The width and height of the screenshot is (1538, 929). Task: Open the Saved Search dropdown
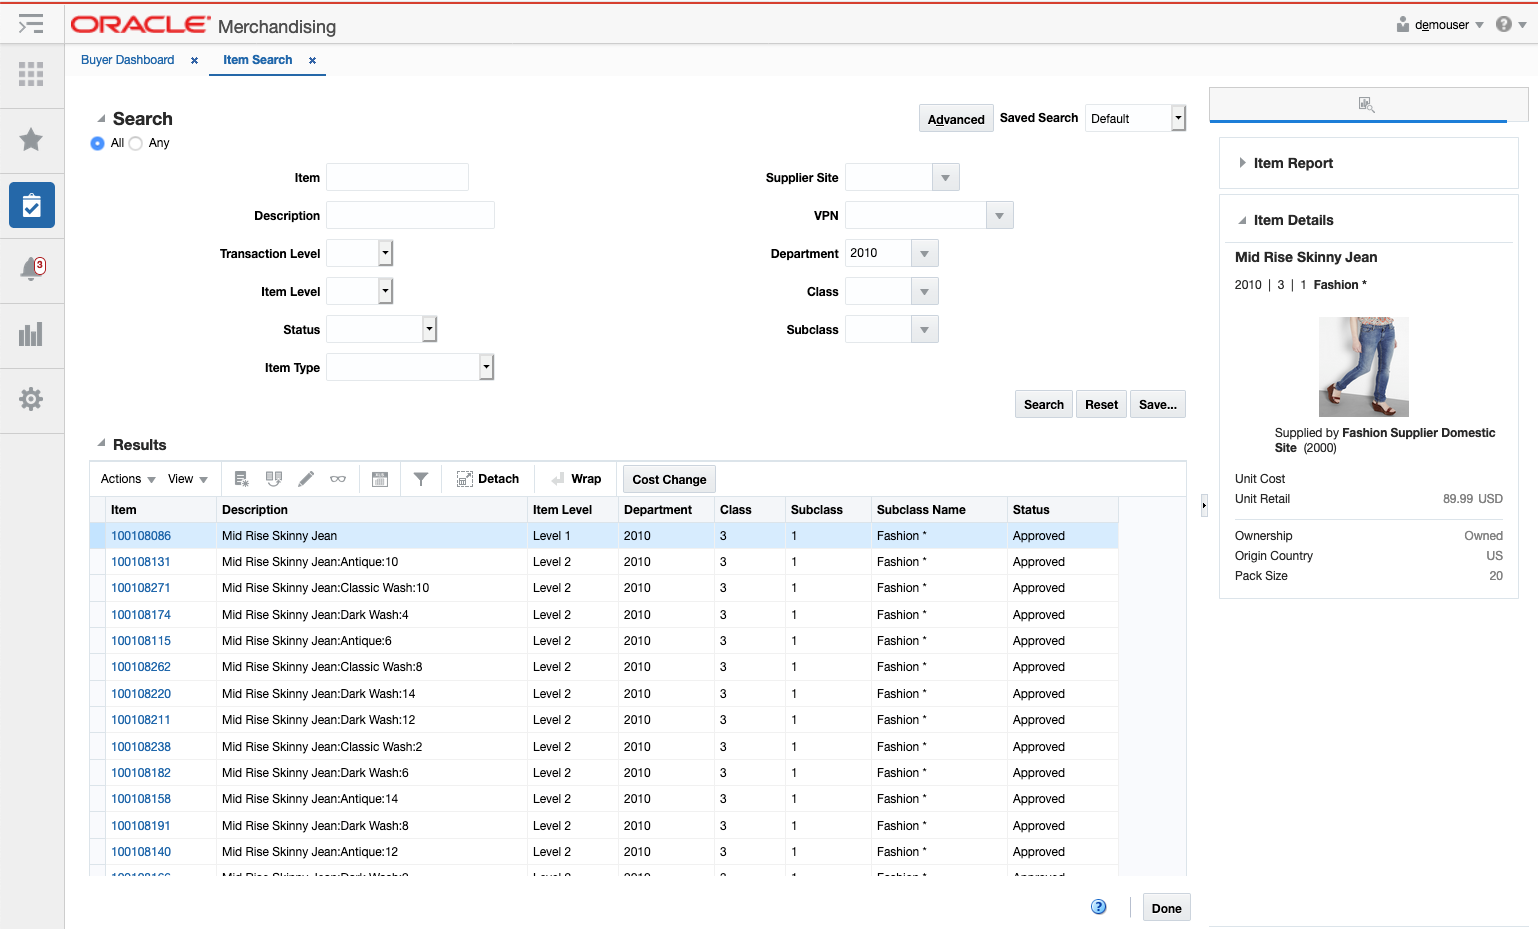(1177, 118)
